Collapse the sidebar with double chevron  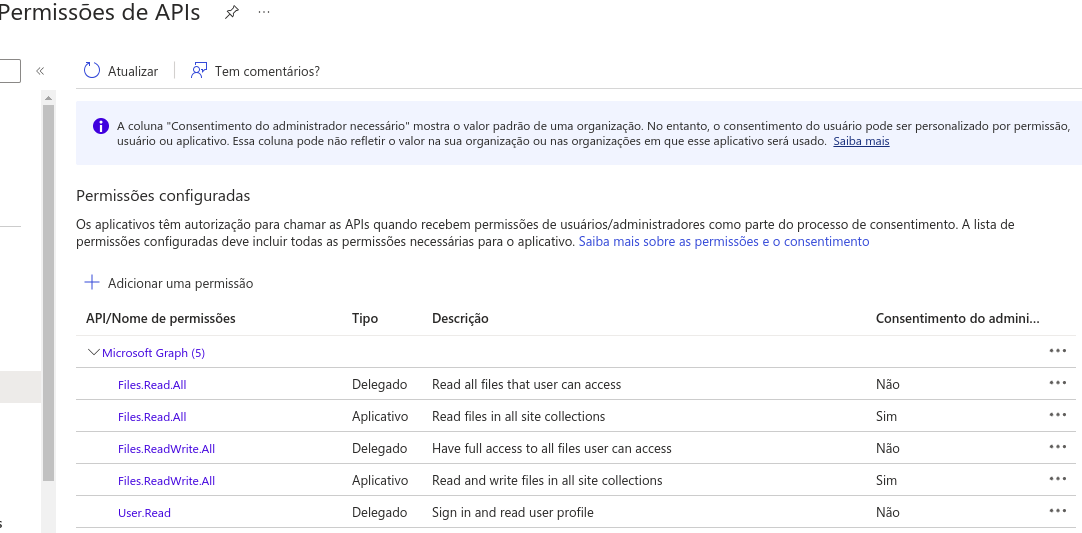point(40,70)
